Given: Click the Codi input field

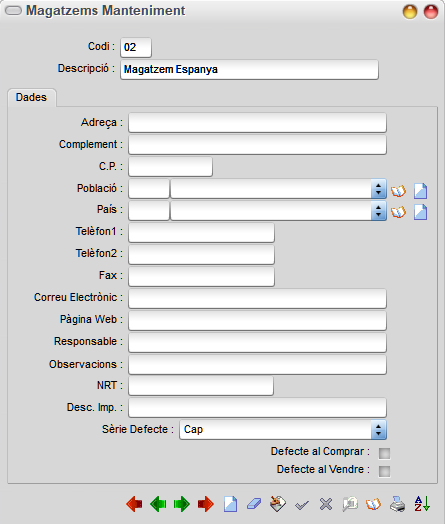Looking at the screenshot, I should click(x=136, y=47).
